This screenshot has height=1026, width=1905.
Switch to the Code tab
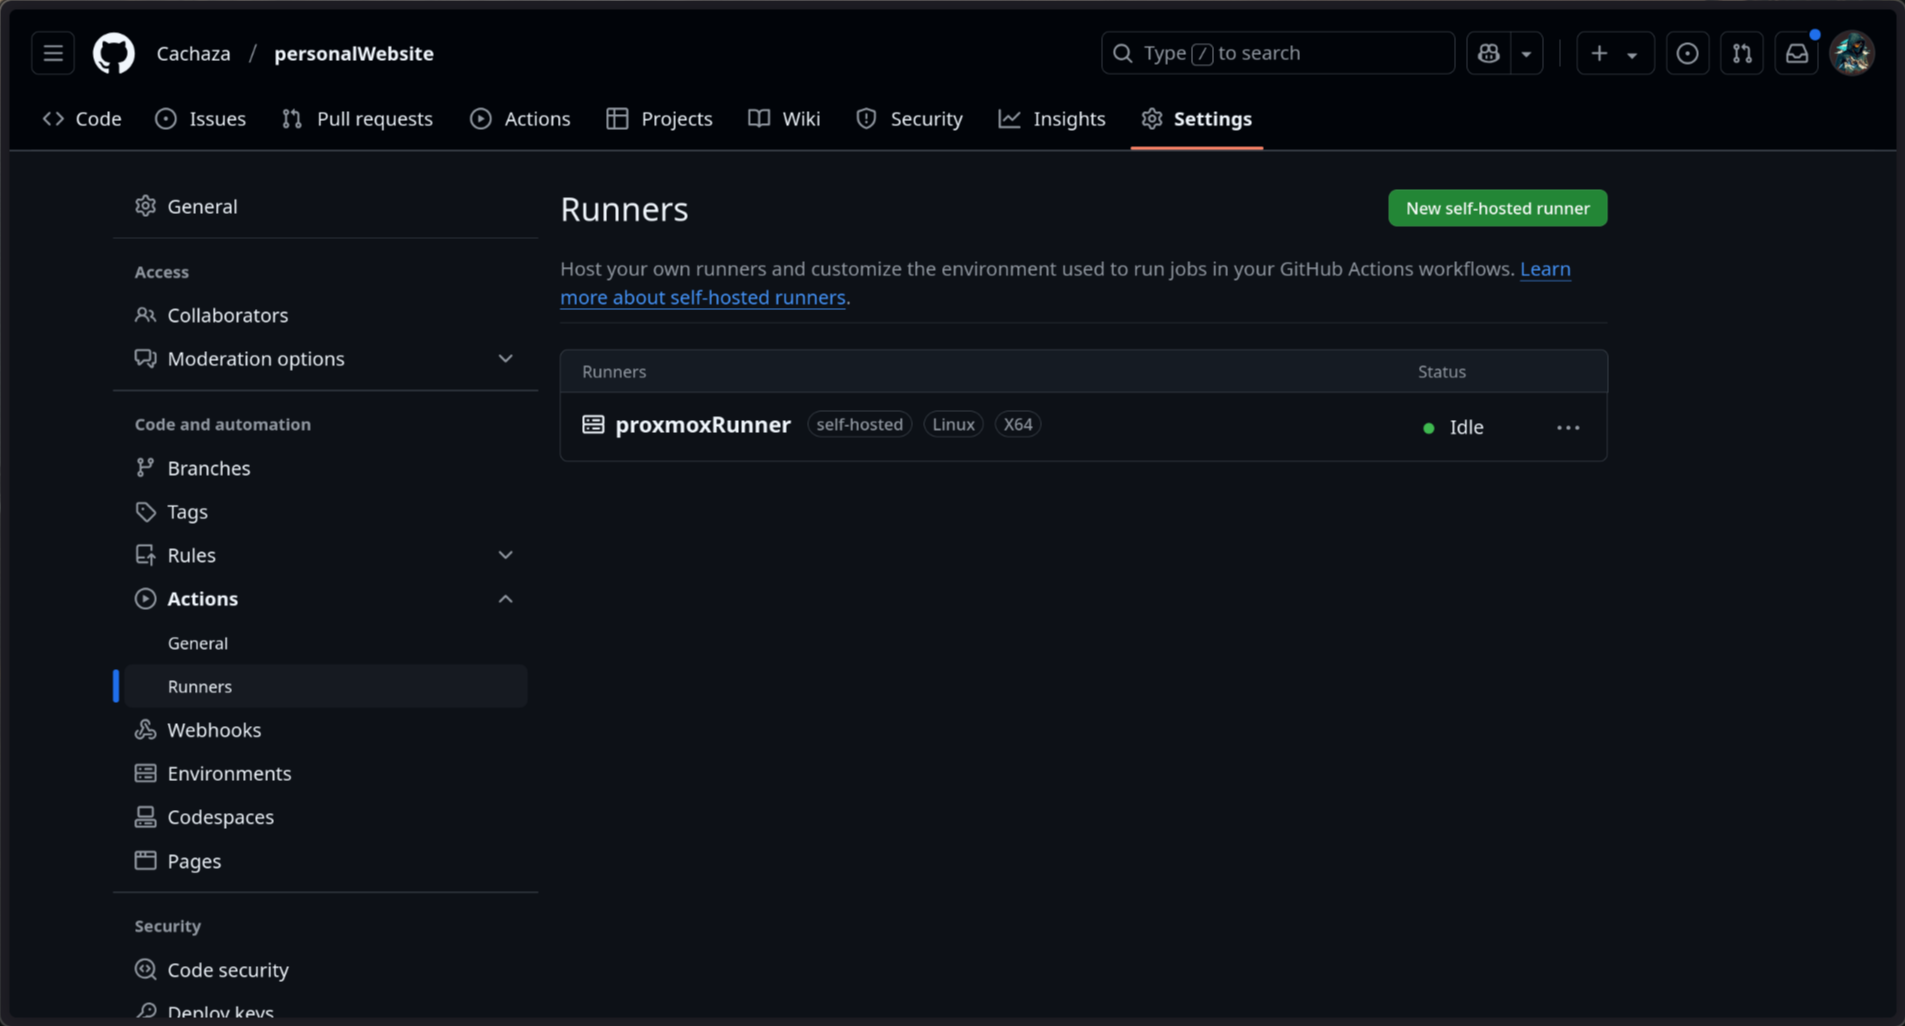pos(82,118)
